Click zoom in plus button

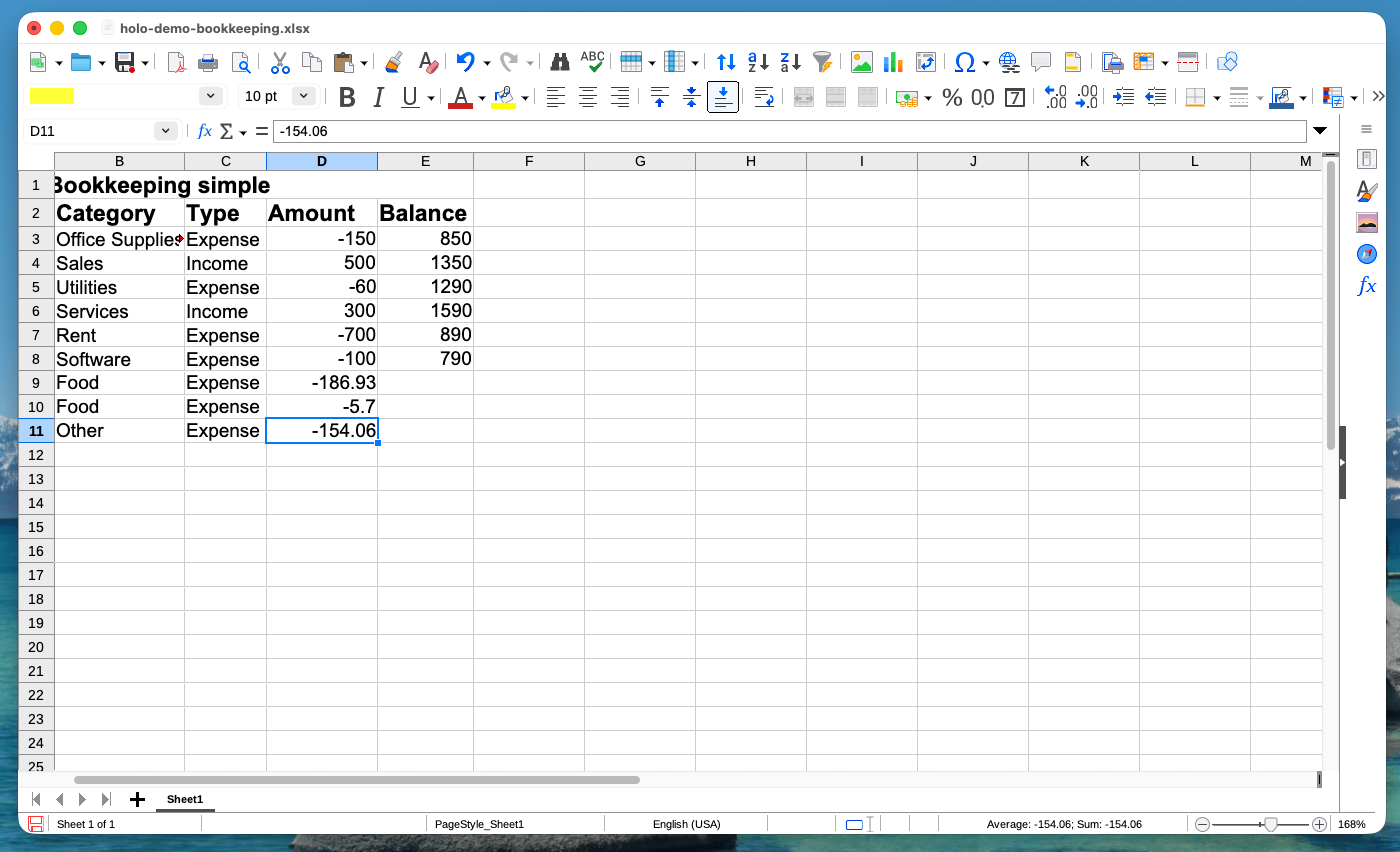(x=1319, y=824)
